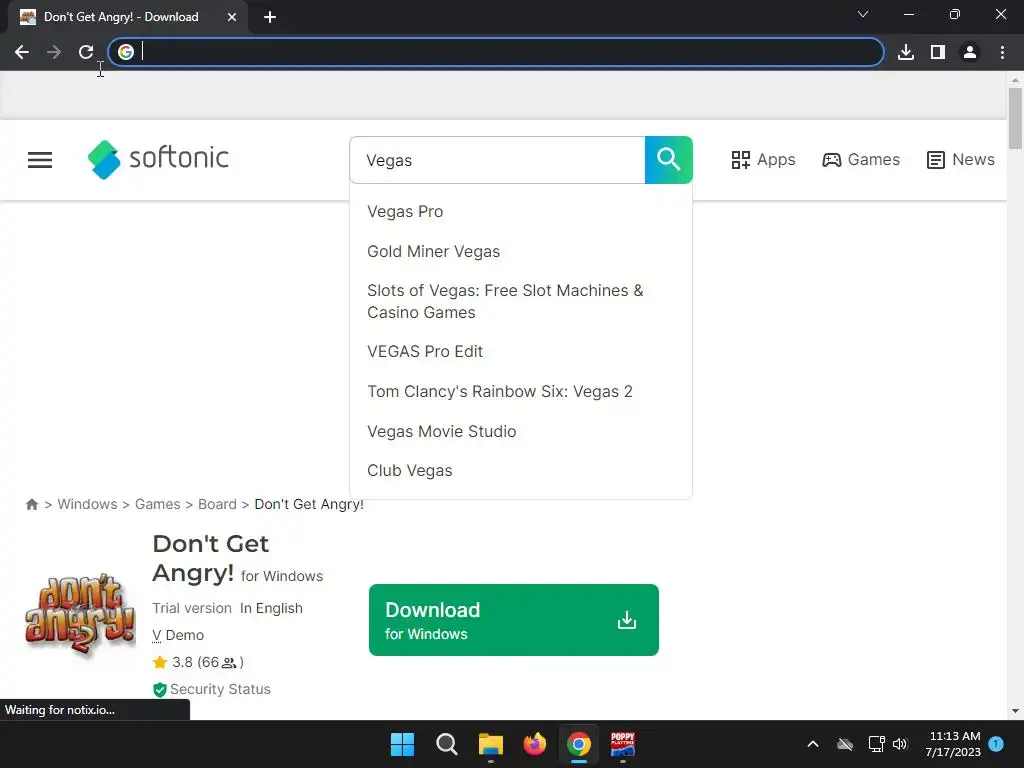
Task: Click the cloud sync tray icon
Action: coord(845,744)
